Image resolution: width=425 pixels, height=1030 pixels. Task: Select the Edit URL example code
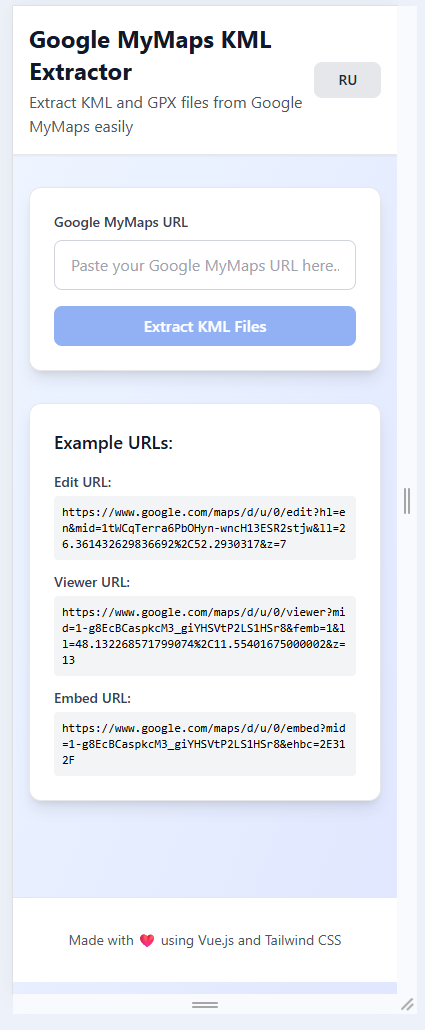pyautogui.click(x=205, y=528)
